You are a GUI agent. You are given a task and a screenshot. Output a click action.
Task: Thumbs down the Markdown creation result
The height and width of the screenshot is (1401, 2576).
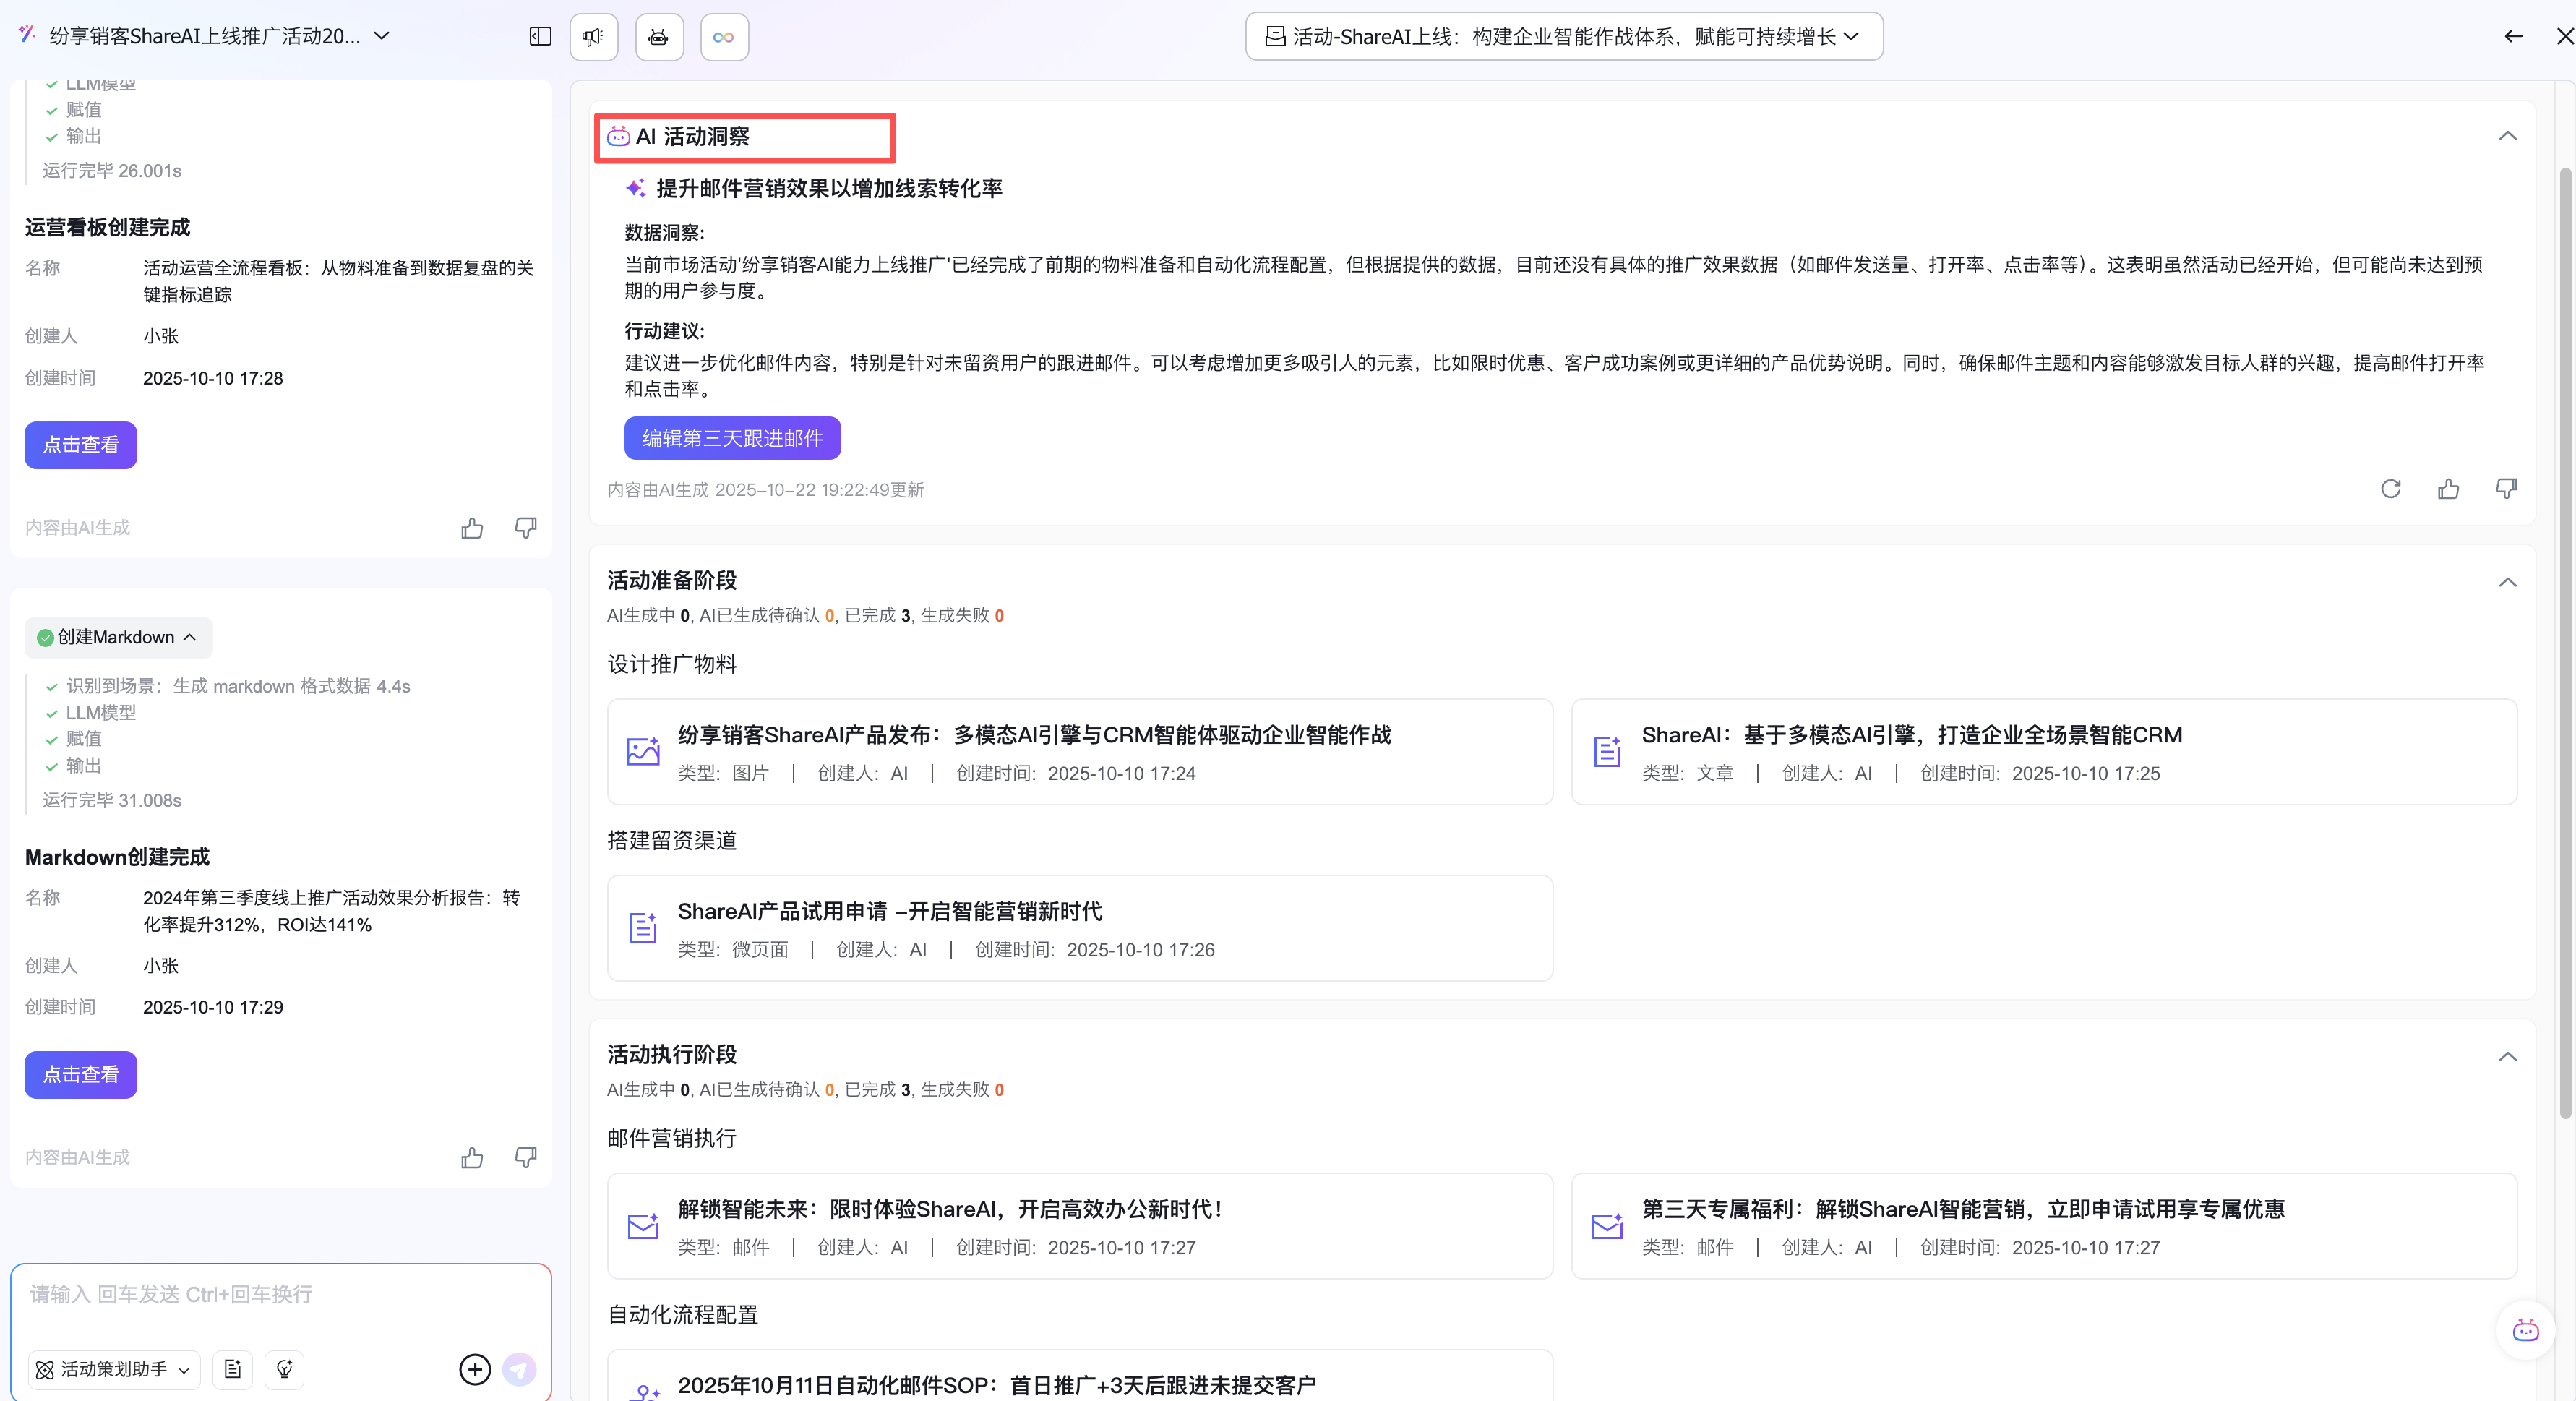(x=525, y=1157)
